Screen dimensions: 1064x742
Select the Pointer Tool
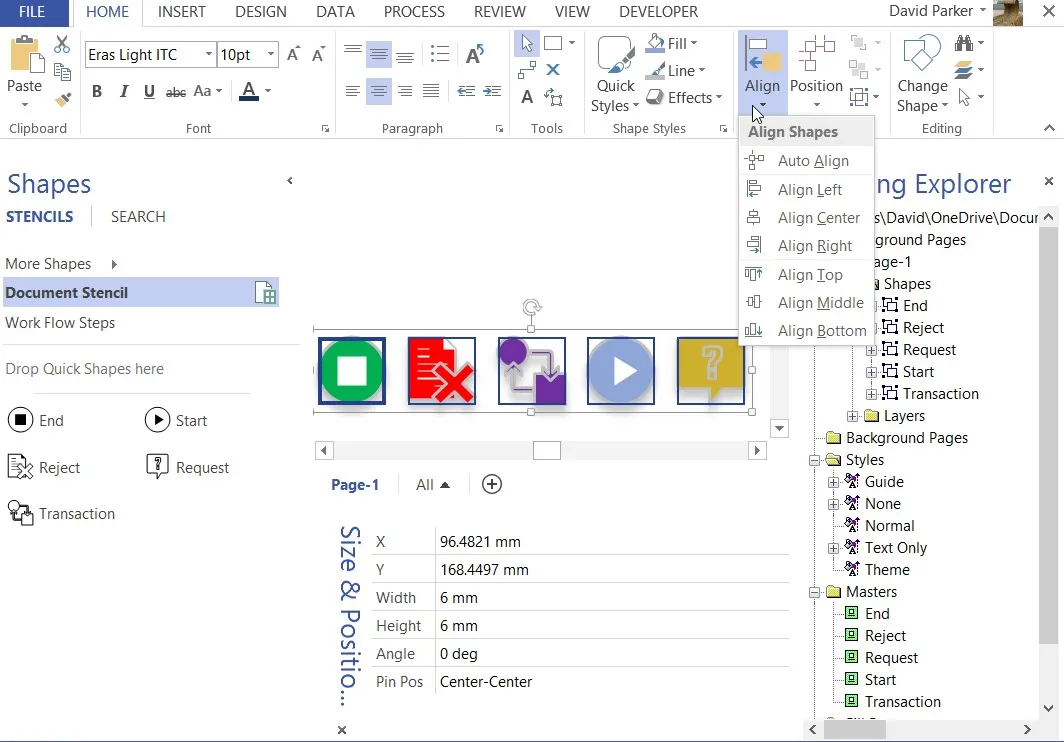(x=527, y=43)
